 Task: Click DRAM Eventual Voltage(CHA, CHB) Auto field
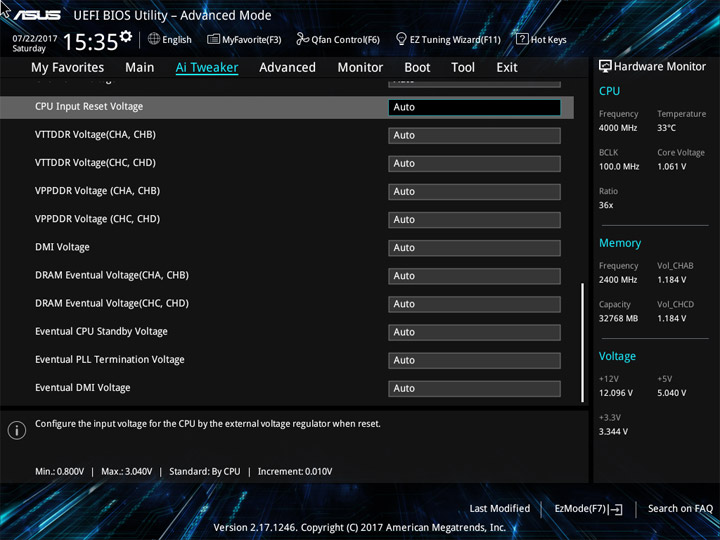tap(474, 276)
